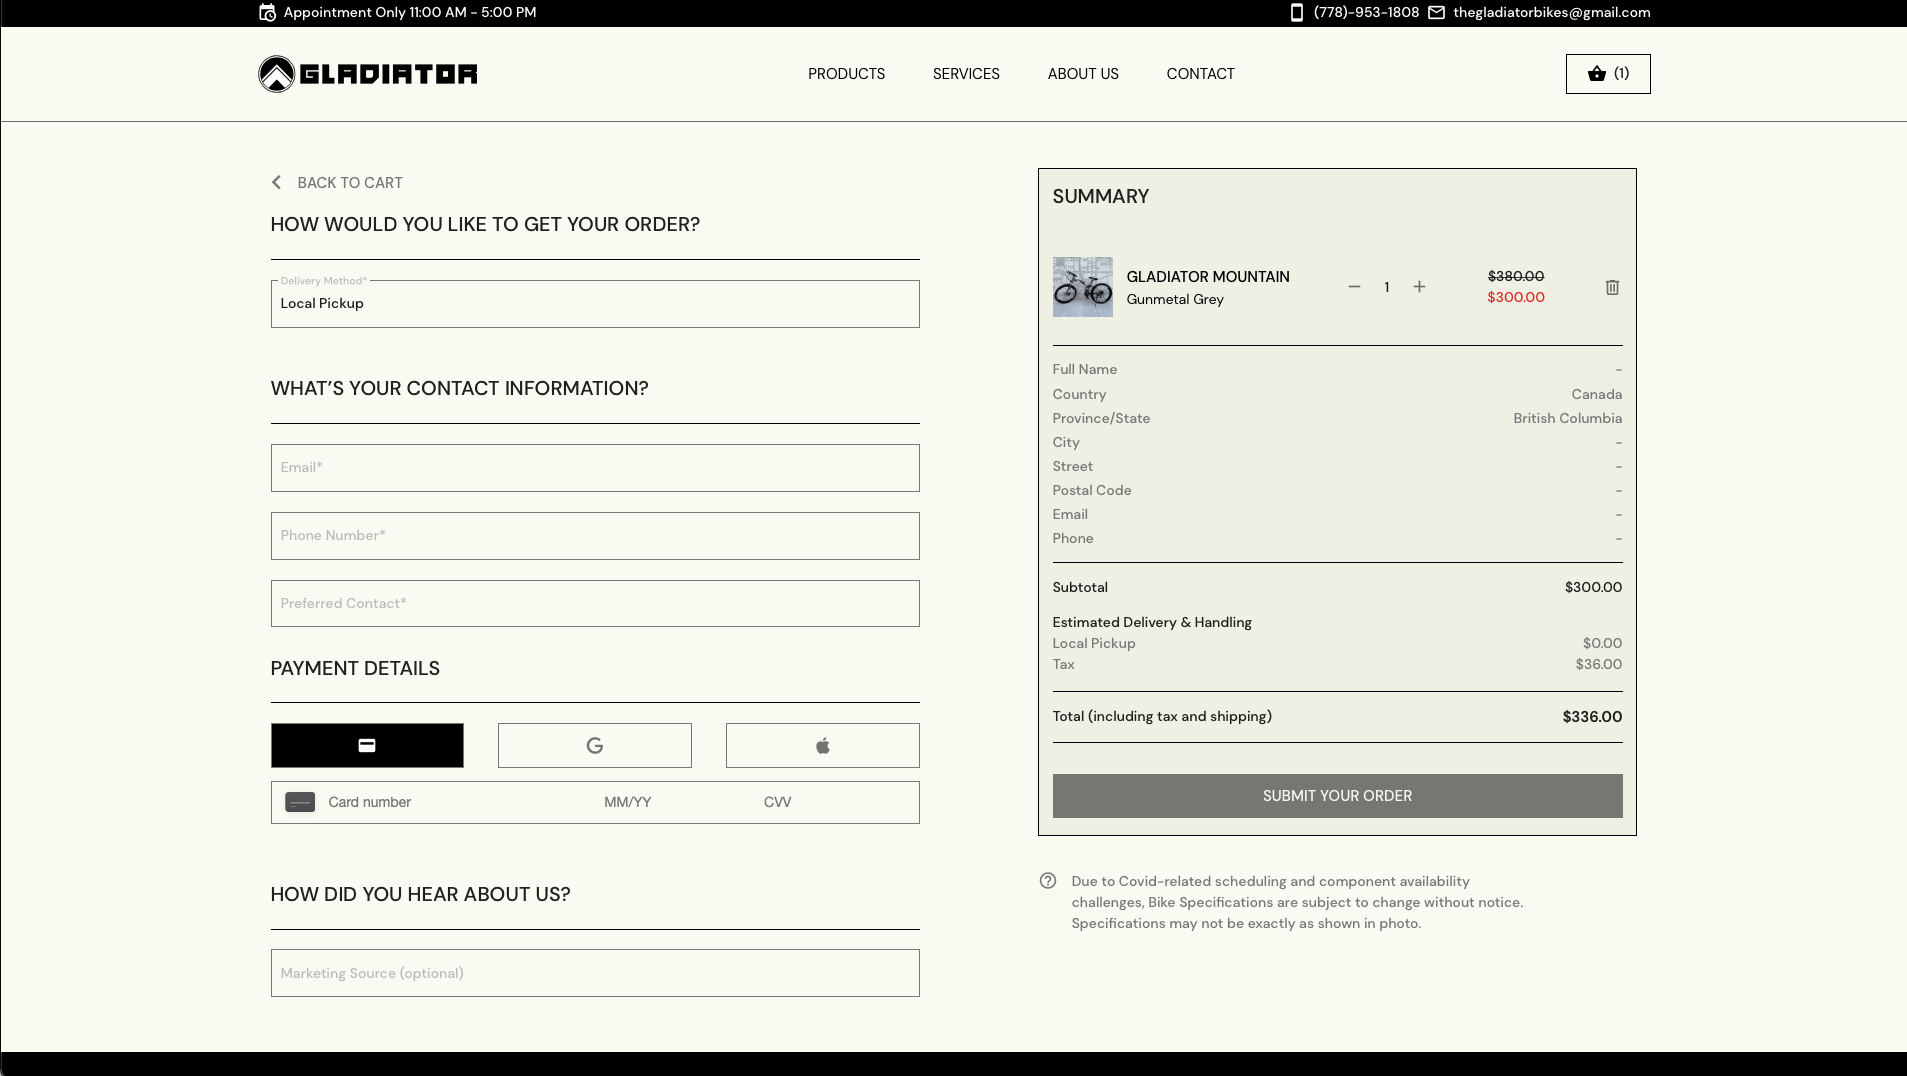
Task: Open the Marketing Source dropdown
Action: [595, 973]
